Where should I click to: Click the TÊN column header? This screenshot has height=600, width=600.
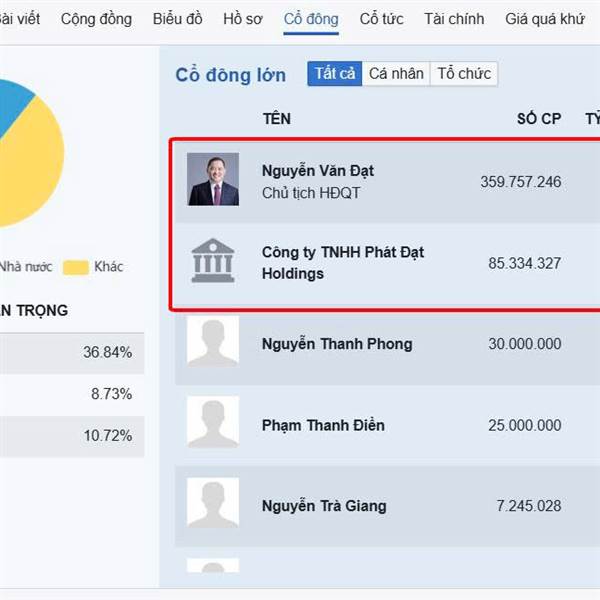277,119
